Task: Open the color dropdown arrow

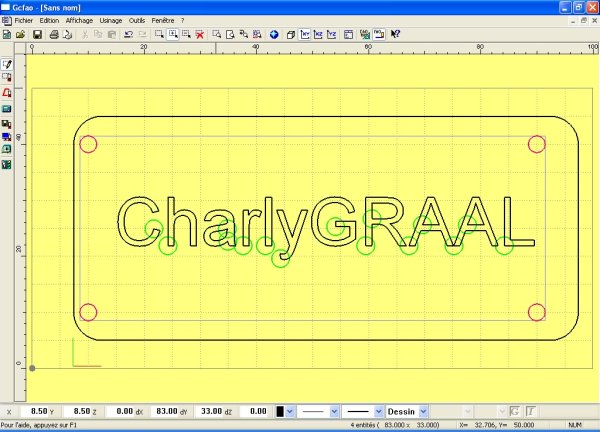Action: (x=290, y=412)
